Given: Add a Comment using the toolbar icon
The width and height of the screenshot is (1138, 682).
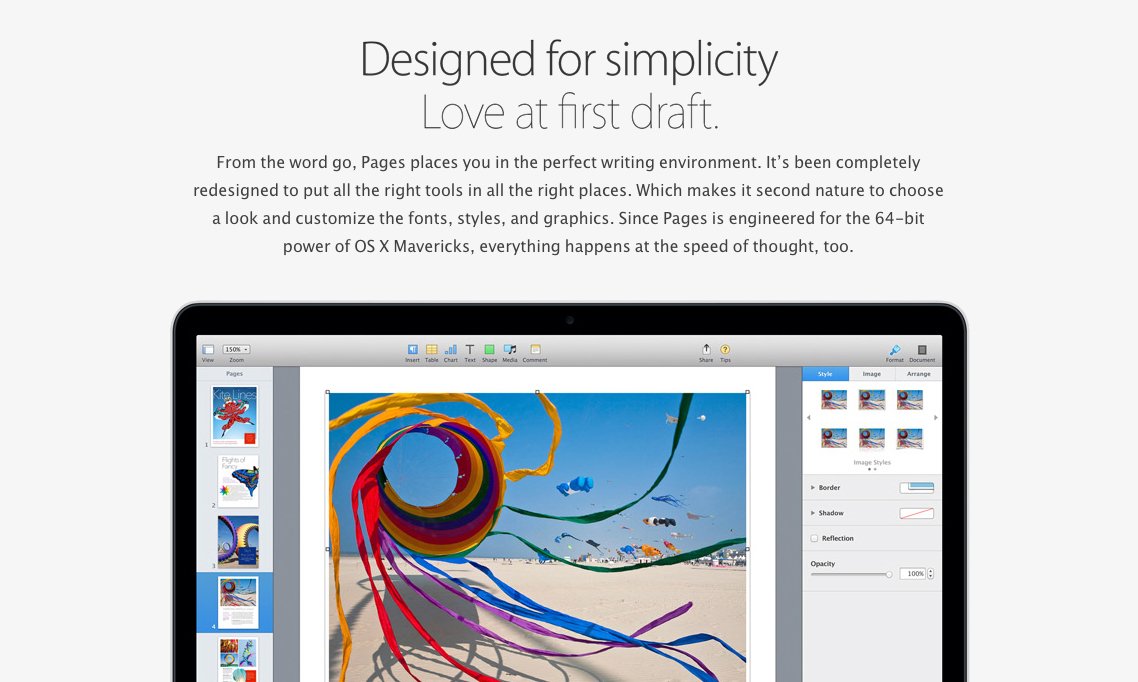Looking at the screenshot, I should coord(534,347).
